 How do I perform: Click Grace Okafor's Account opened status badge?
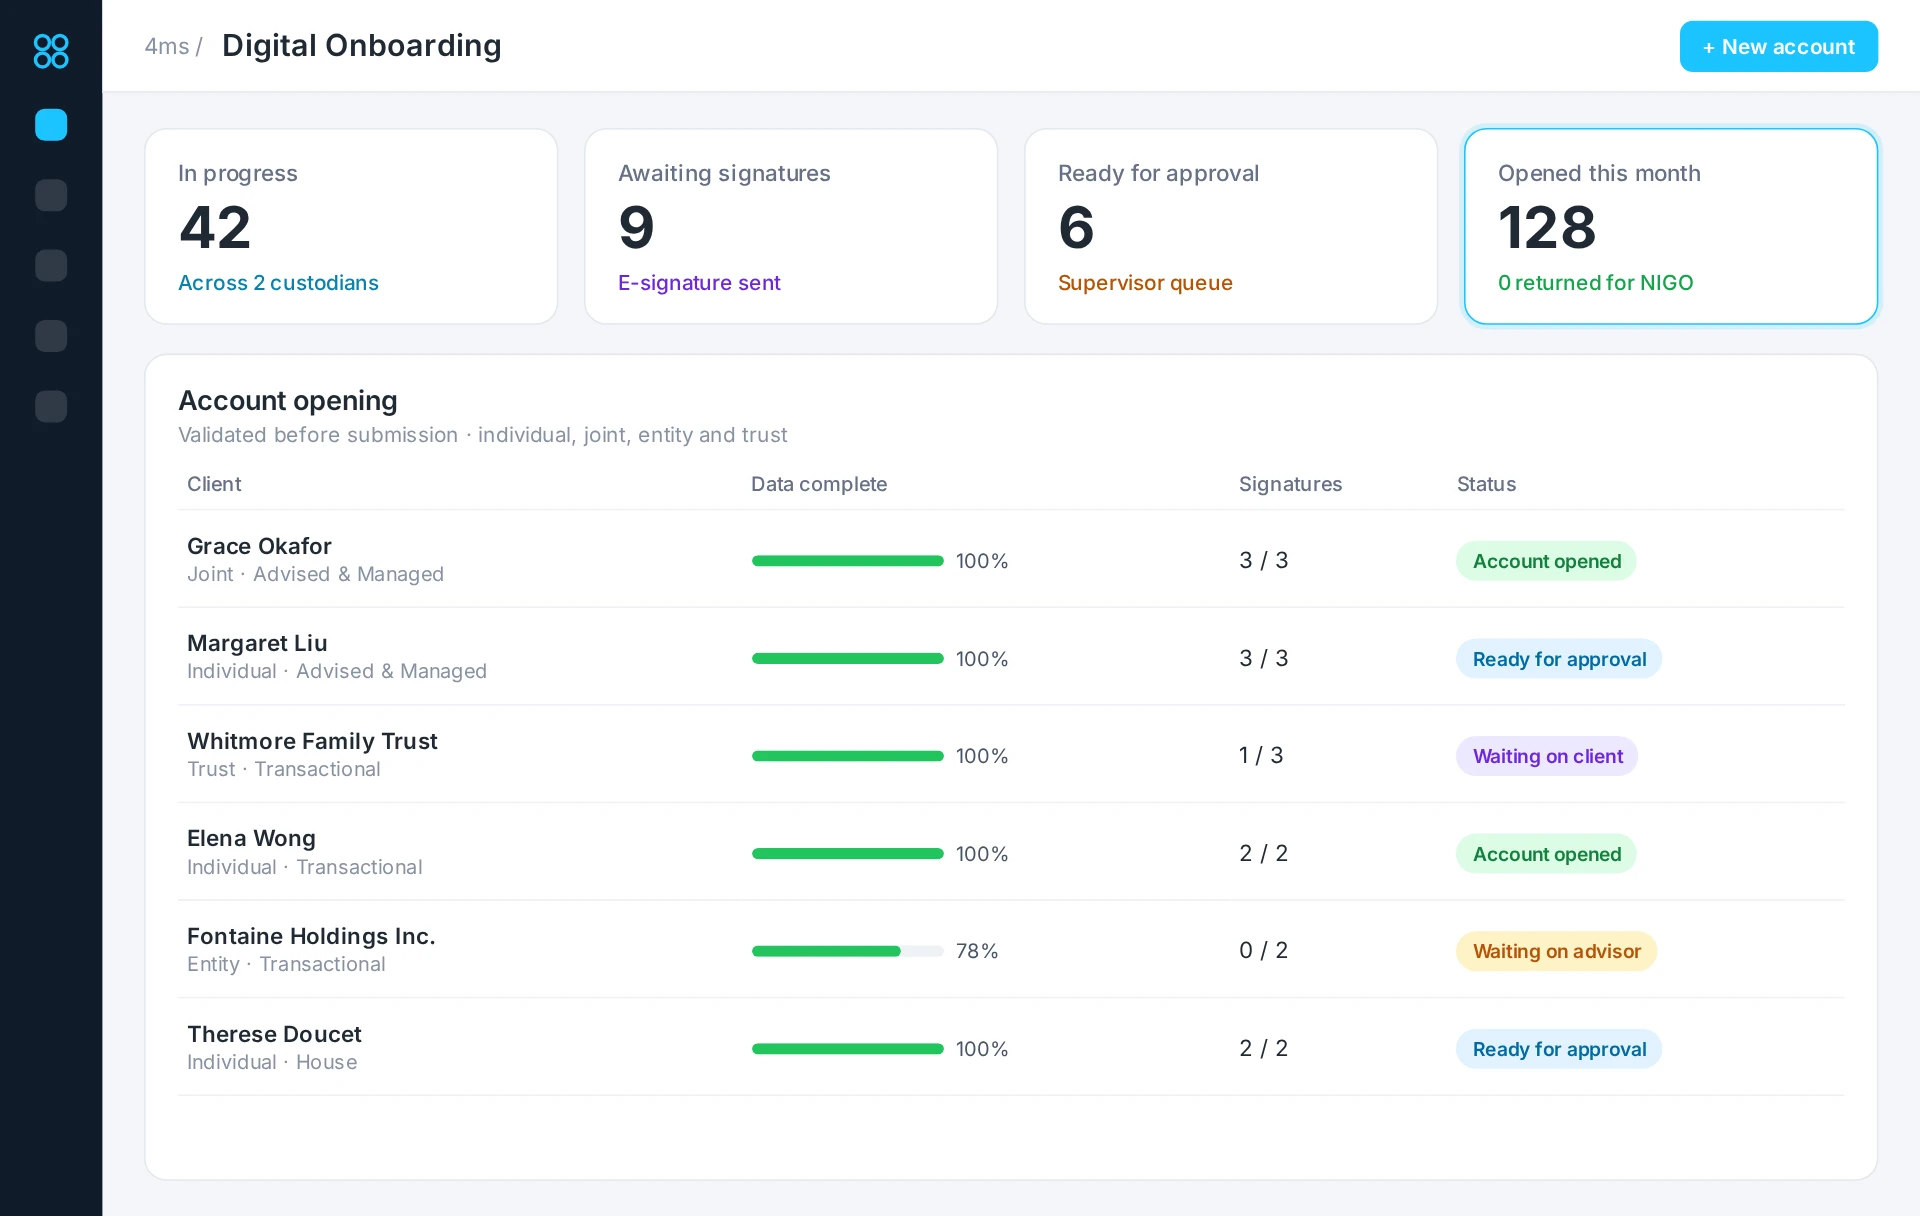(1546, 561)
